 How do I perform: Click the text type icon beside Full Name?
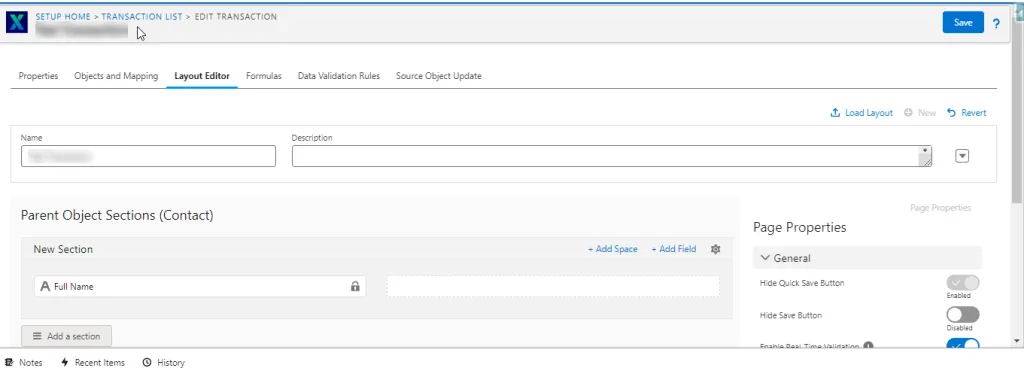click(45, 286)
